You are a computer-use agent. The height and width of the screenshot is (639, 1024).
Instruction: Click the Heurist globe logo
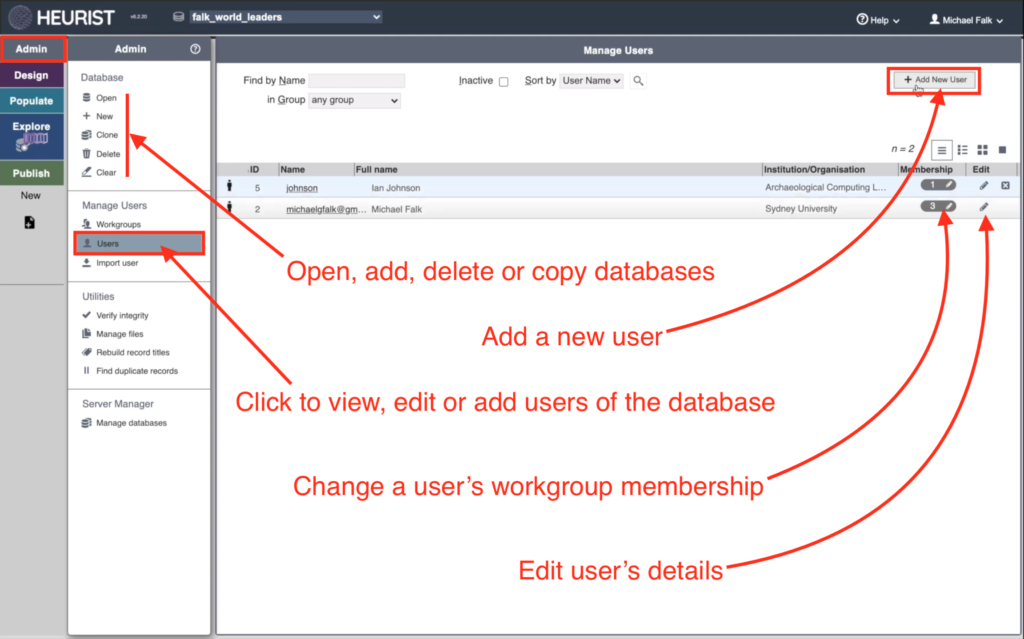[x=20, y=17]
